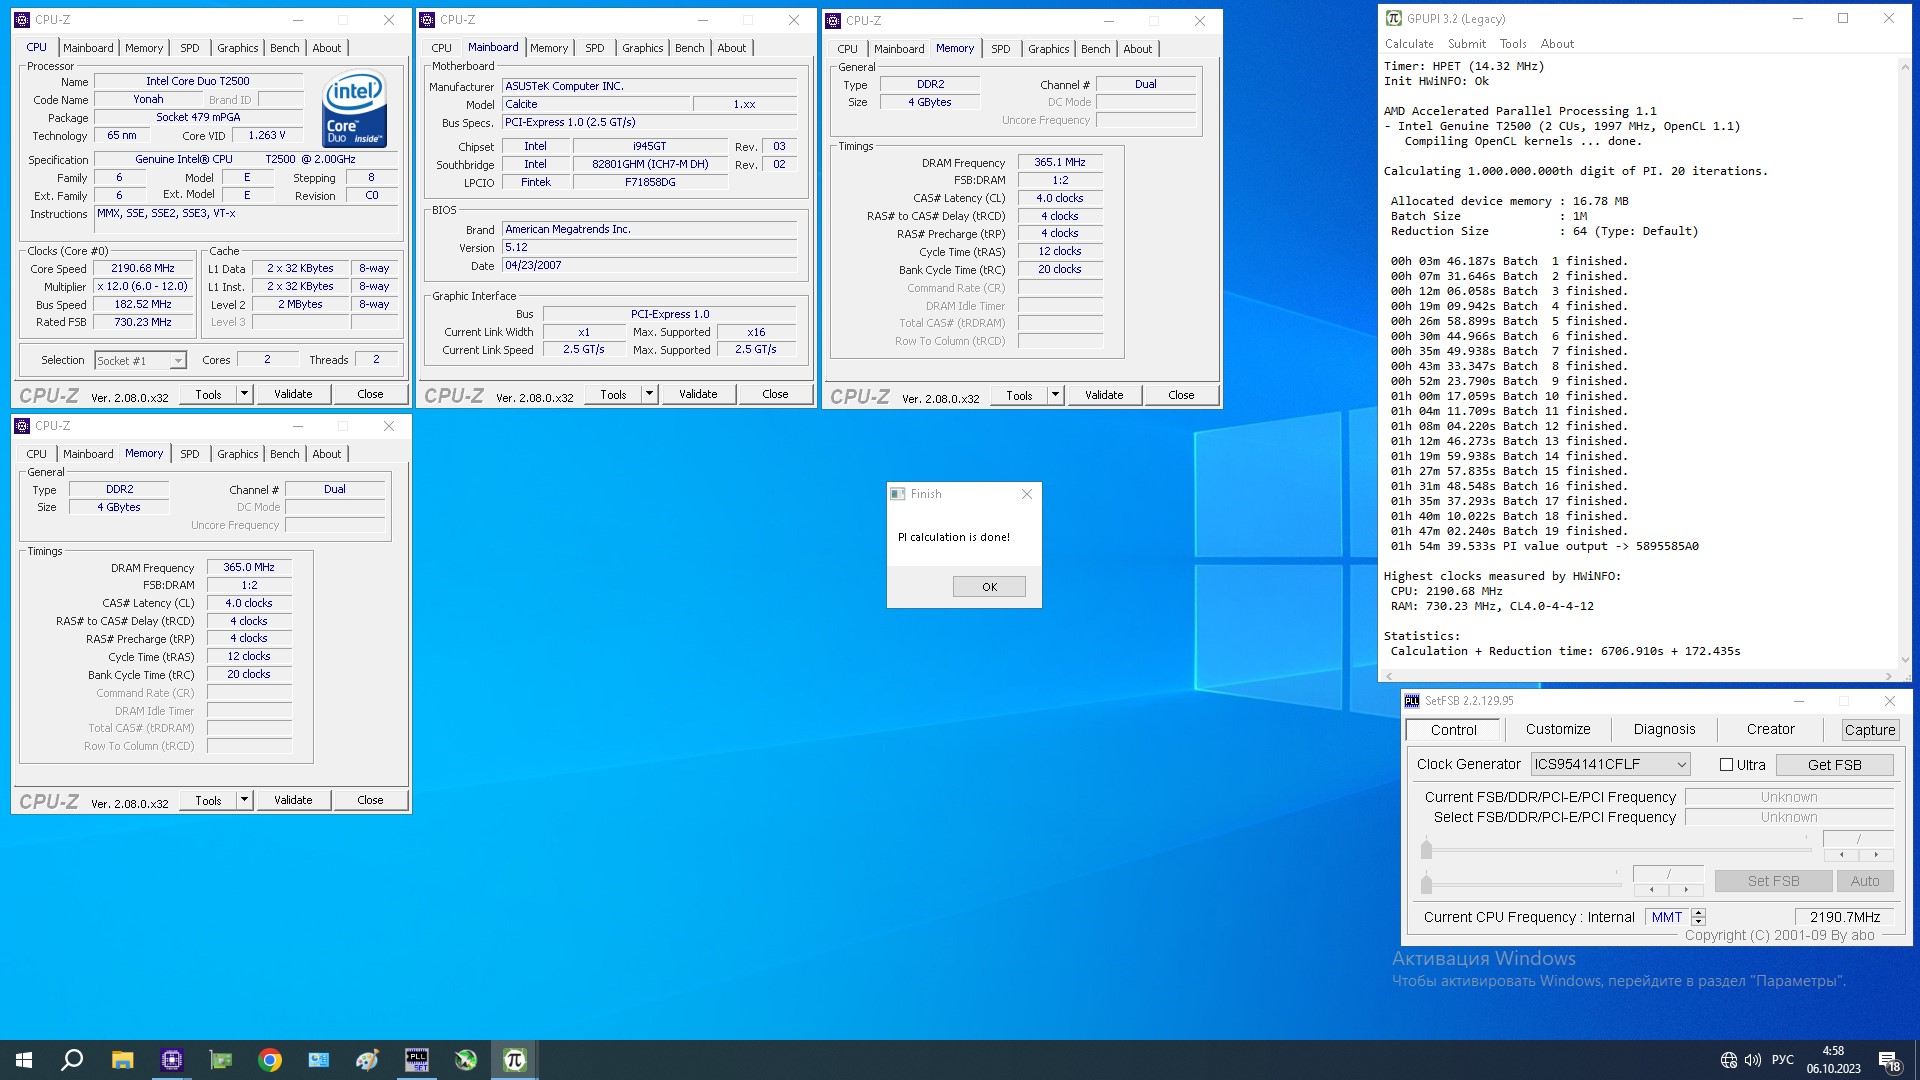Enable the Ultra checkbox in SetFSB
The height and width of the screenshot is (1080, 1920).
pyautogui.click(x=1726, y=765)
